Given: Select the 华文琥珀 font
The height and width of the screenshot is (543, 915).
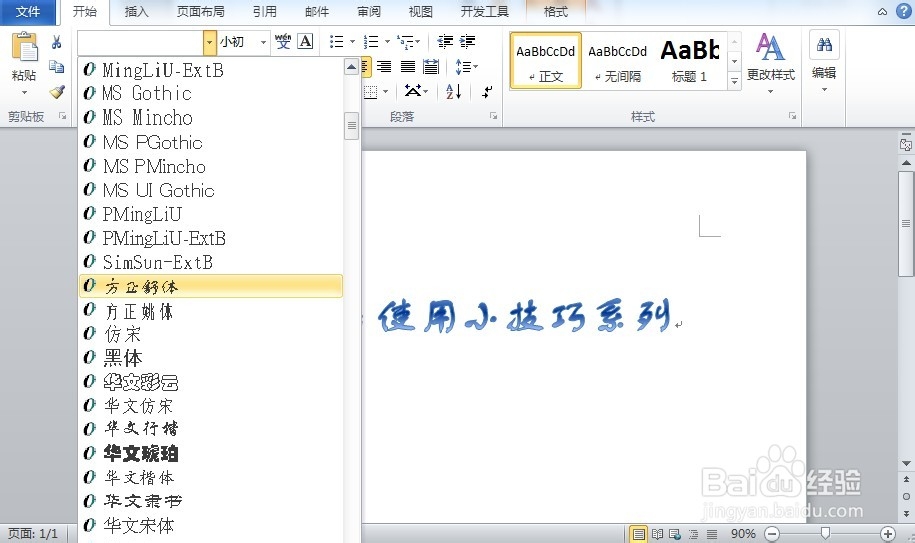Looking at the screenshot, I should 211,453.
